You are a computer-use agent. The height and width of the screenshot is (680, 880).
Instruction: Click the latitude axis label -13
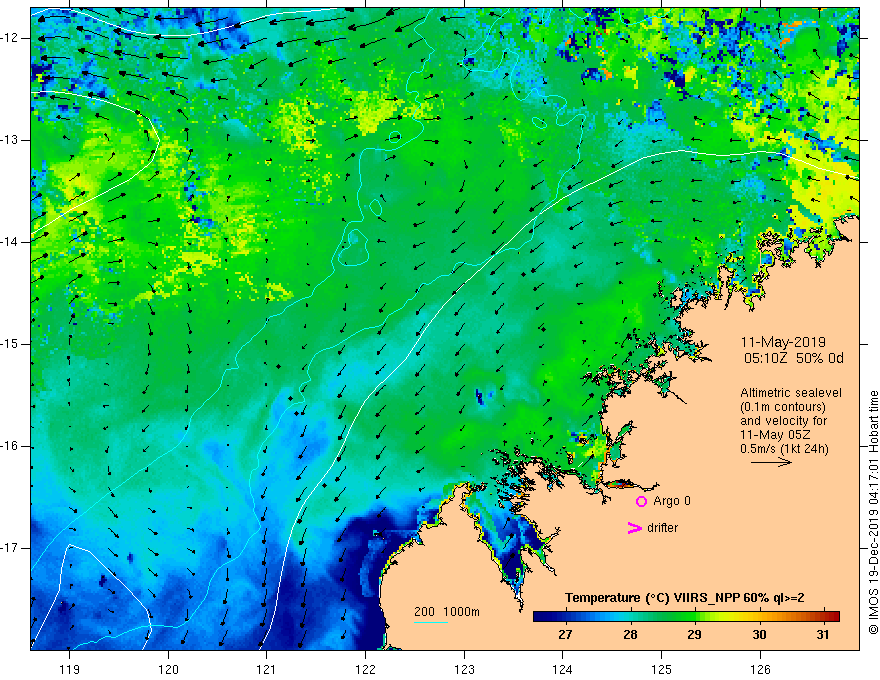pos(11,140)
